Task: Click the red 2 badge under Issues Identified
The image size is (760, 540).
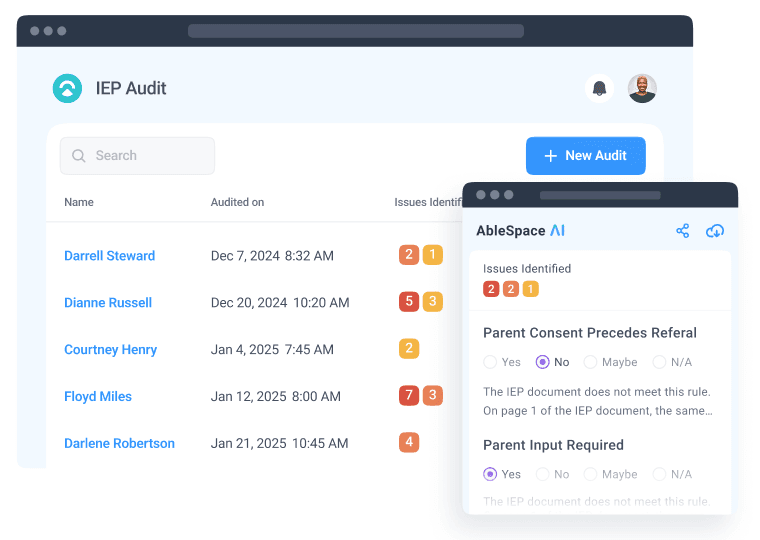Action: (x=490, y=289)
